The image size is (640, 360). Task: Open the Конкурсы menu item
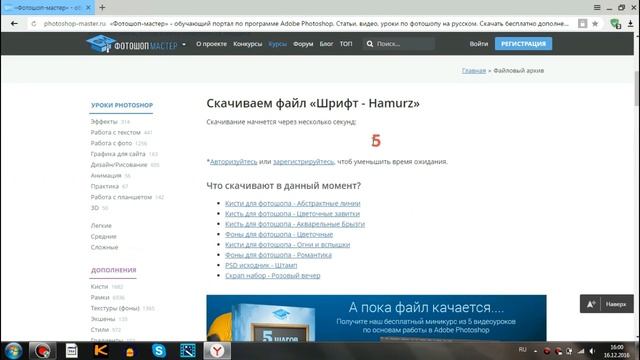click(x=247, y=44)
